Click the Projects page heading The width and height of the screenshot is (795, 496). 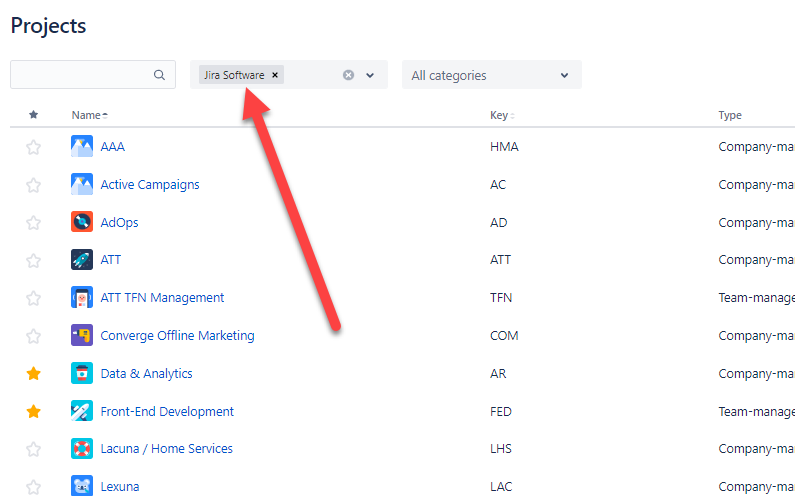[x=49, y=26]
